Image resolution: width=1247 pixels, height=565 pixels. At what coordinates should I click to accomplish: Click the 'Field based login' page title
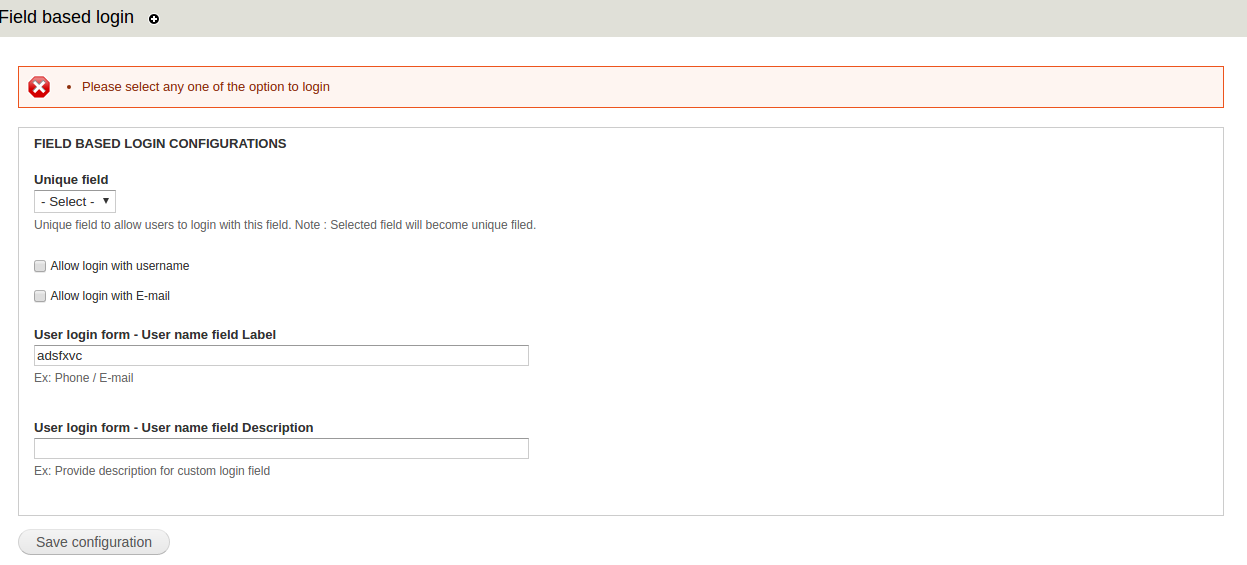(67, 18)
